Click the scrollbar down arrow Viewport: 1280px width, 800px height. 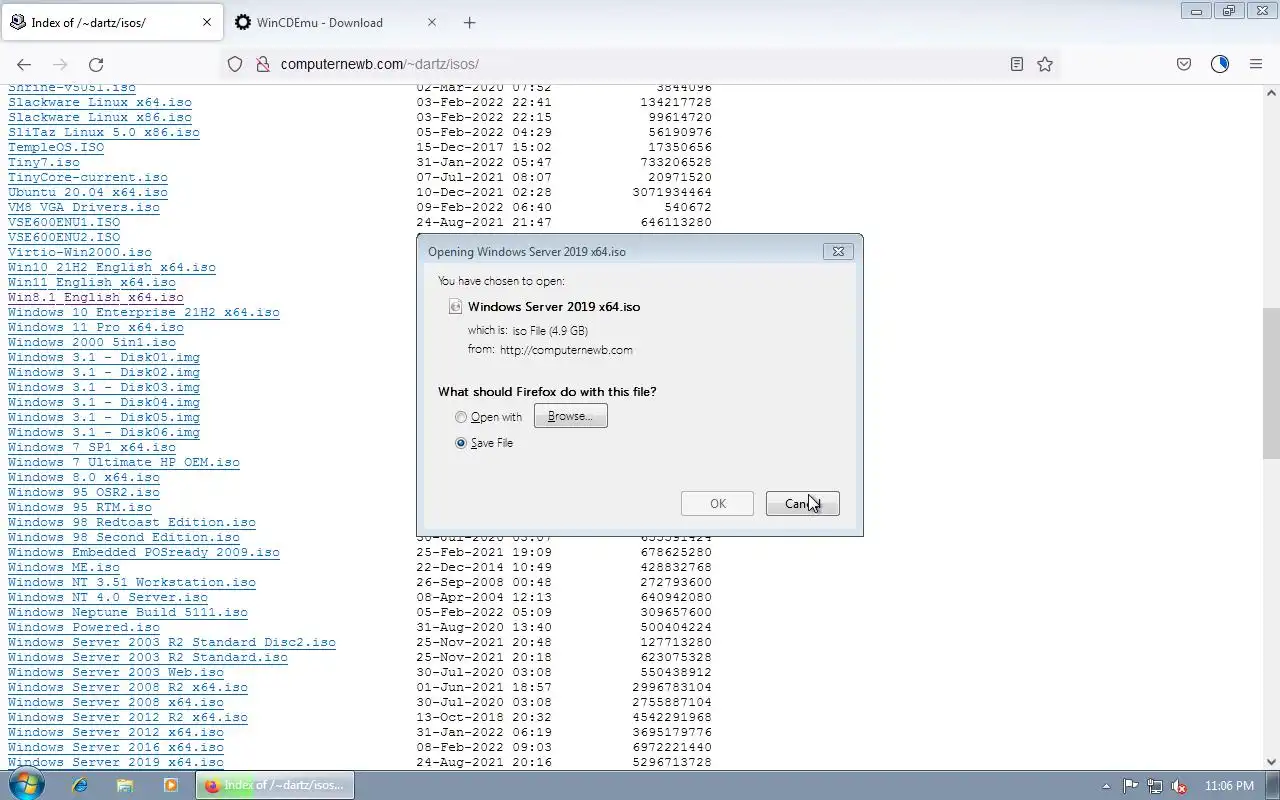(1271, 762)
